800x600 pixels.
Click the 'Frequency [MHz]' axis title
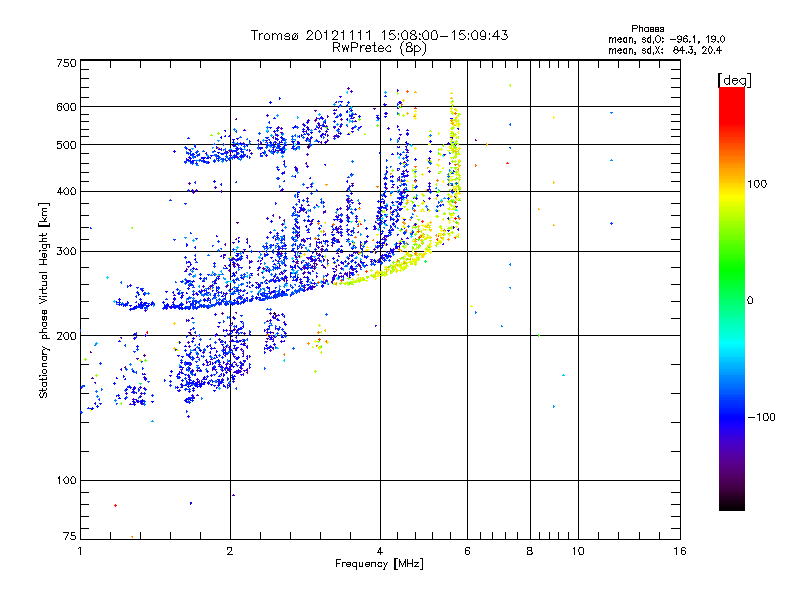click(379, 564)
